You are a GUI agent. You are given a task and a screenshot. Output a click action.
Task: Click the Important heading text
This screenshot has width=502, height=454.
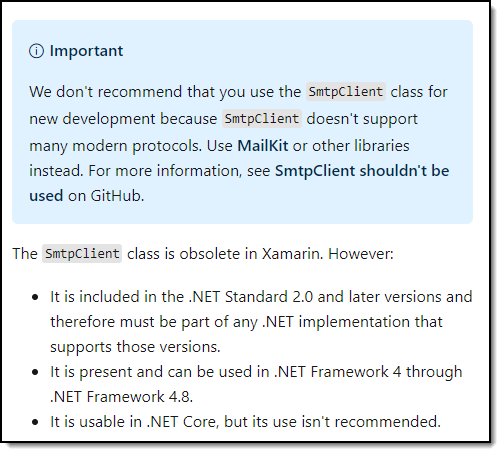coord(86,51)
